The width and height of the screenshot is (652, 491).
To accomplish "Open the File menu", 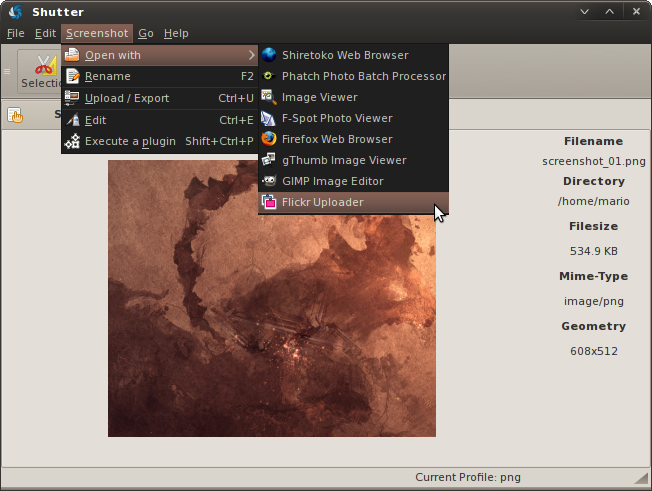I will pyautogui.click(x=15, y=33).
